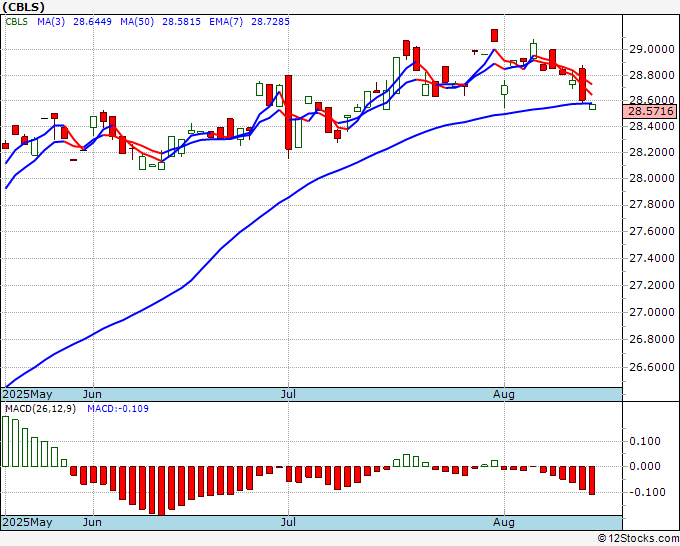This screenshot has height=546, width=680.
Task: Click the MA(3) value 28.6449
Action: (92, 22)
